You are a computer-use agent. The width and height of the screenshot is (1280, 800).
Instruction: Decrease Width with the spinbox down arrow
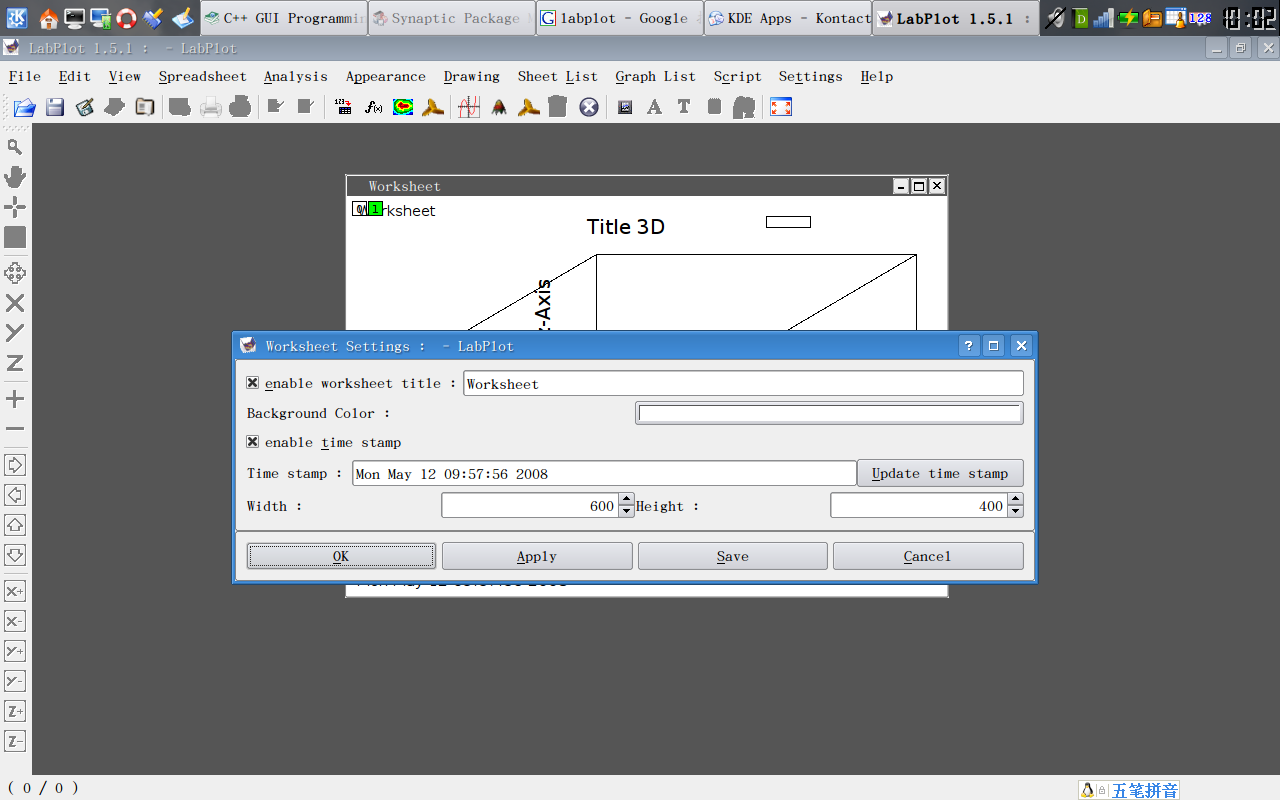626,511
